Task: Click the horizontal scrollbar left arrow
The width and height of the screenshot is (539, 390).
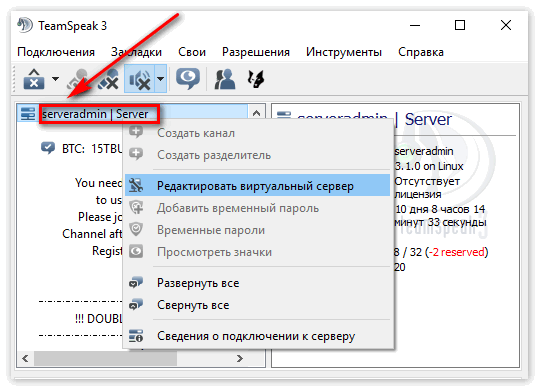Action: (25, 359)
